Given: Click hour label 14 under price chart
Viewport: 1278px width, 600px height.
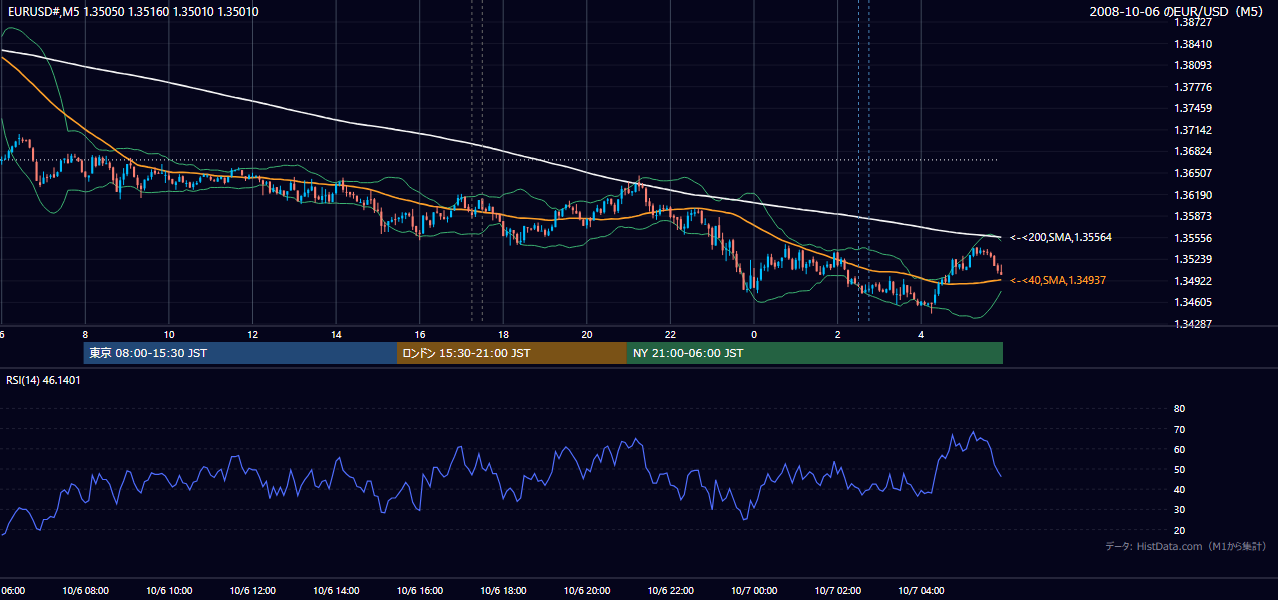Looking at the screenshot, I should (336, 334).
